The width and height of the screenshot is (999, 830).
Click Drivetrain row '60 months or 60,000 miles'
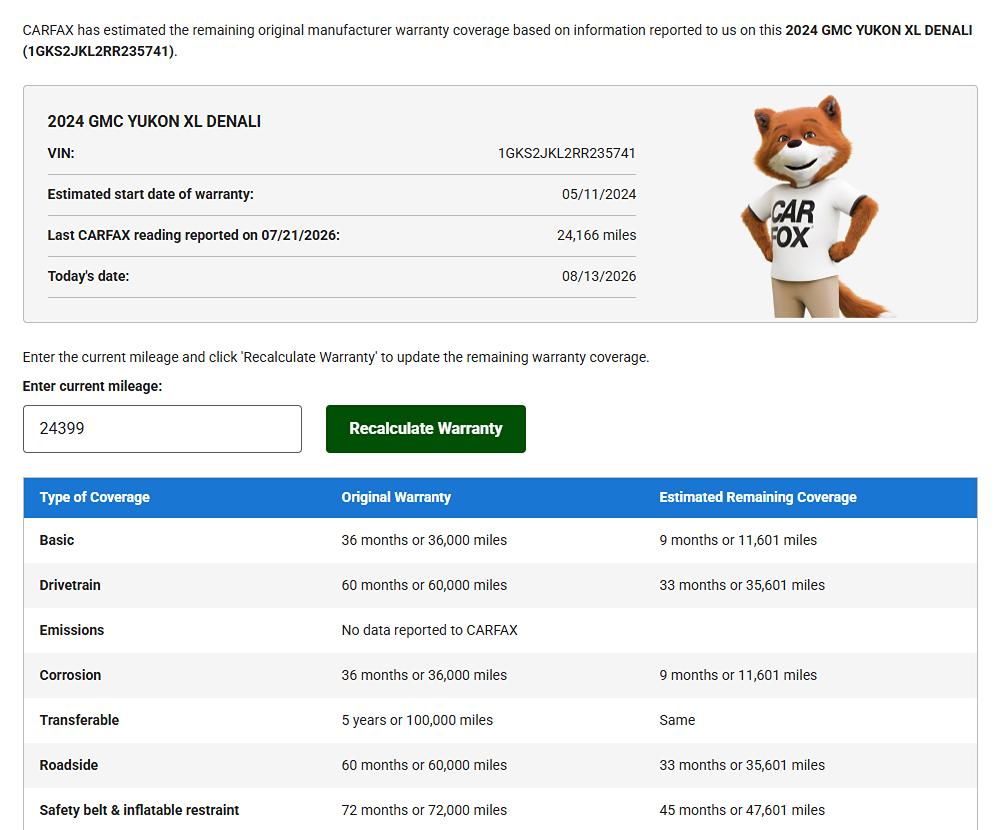click(424, 585)
